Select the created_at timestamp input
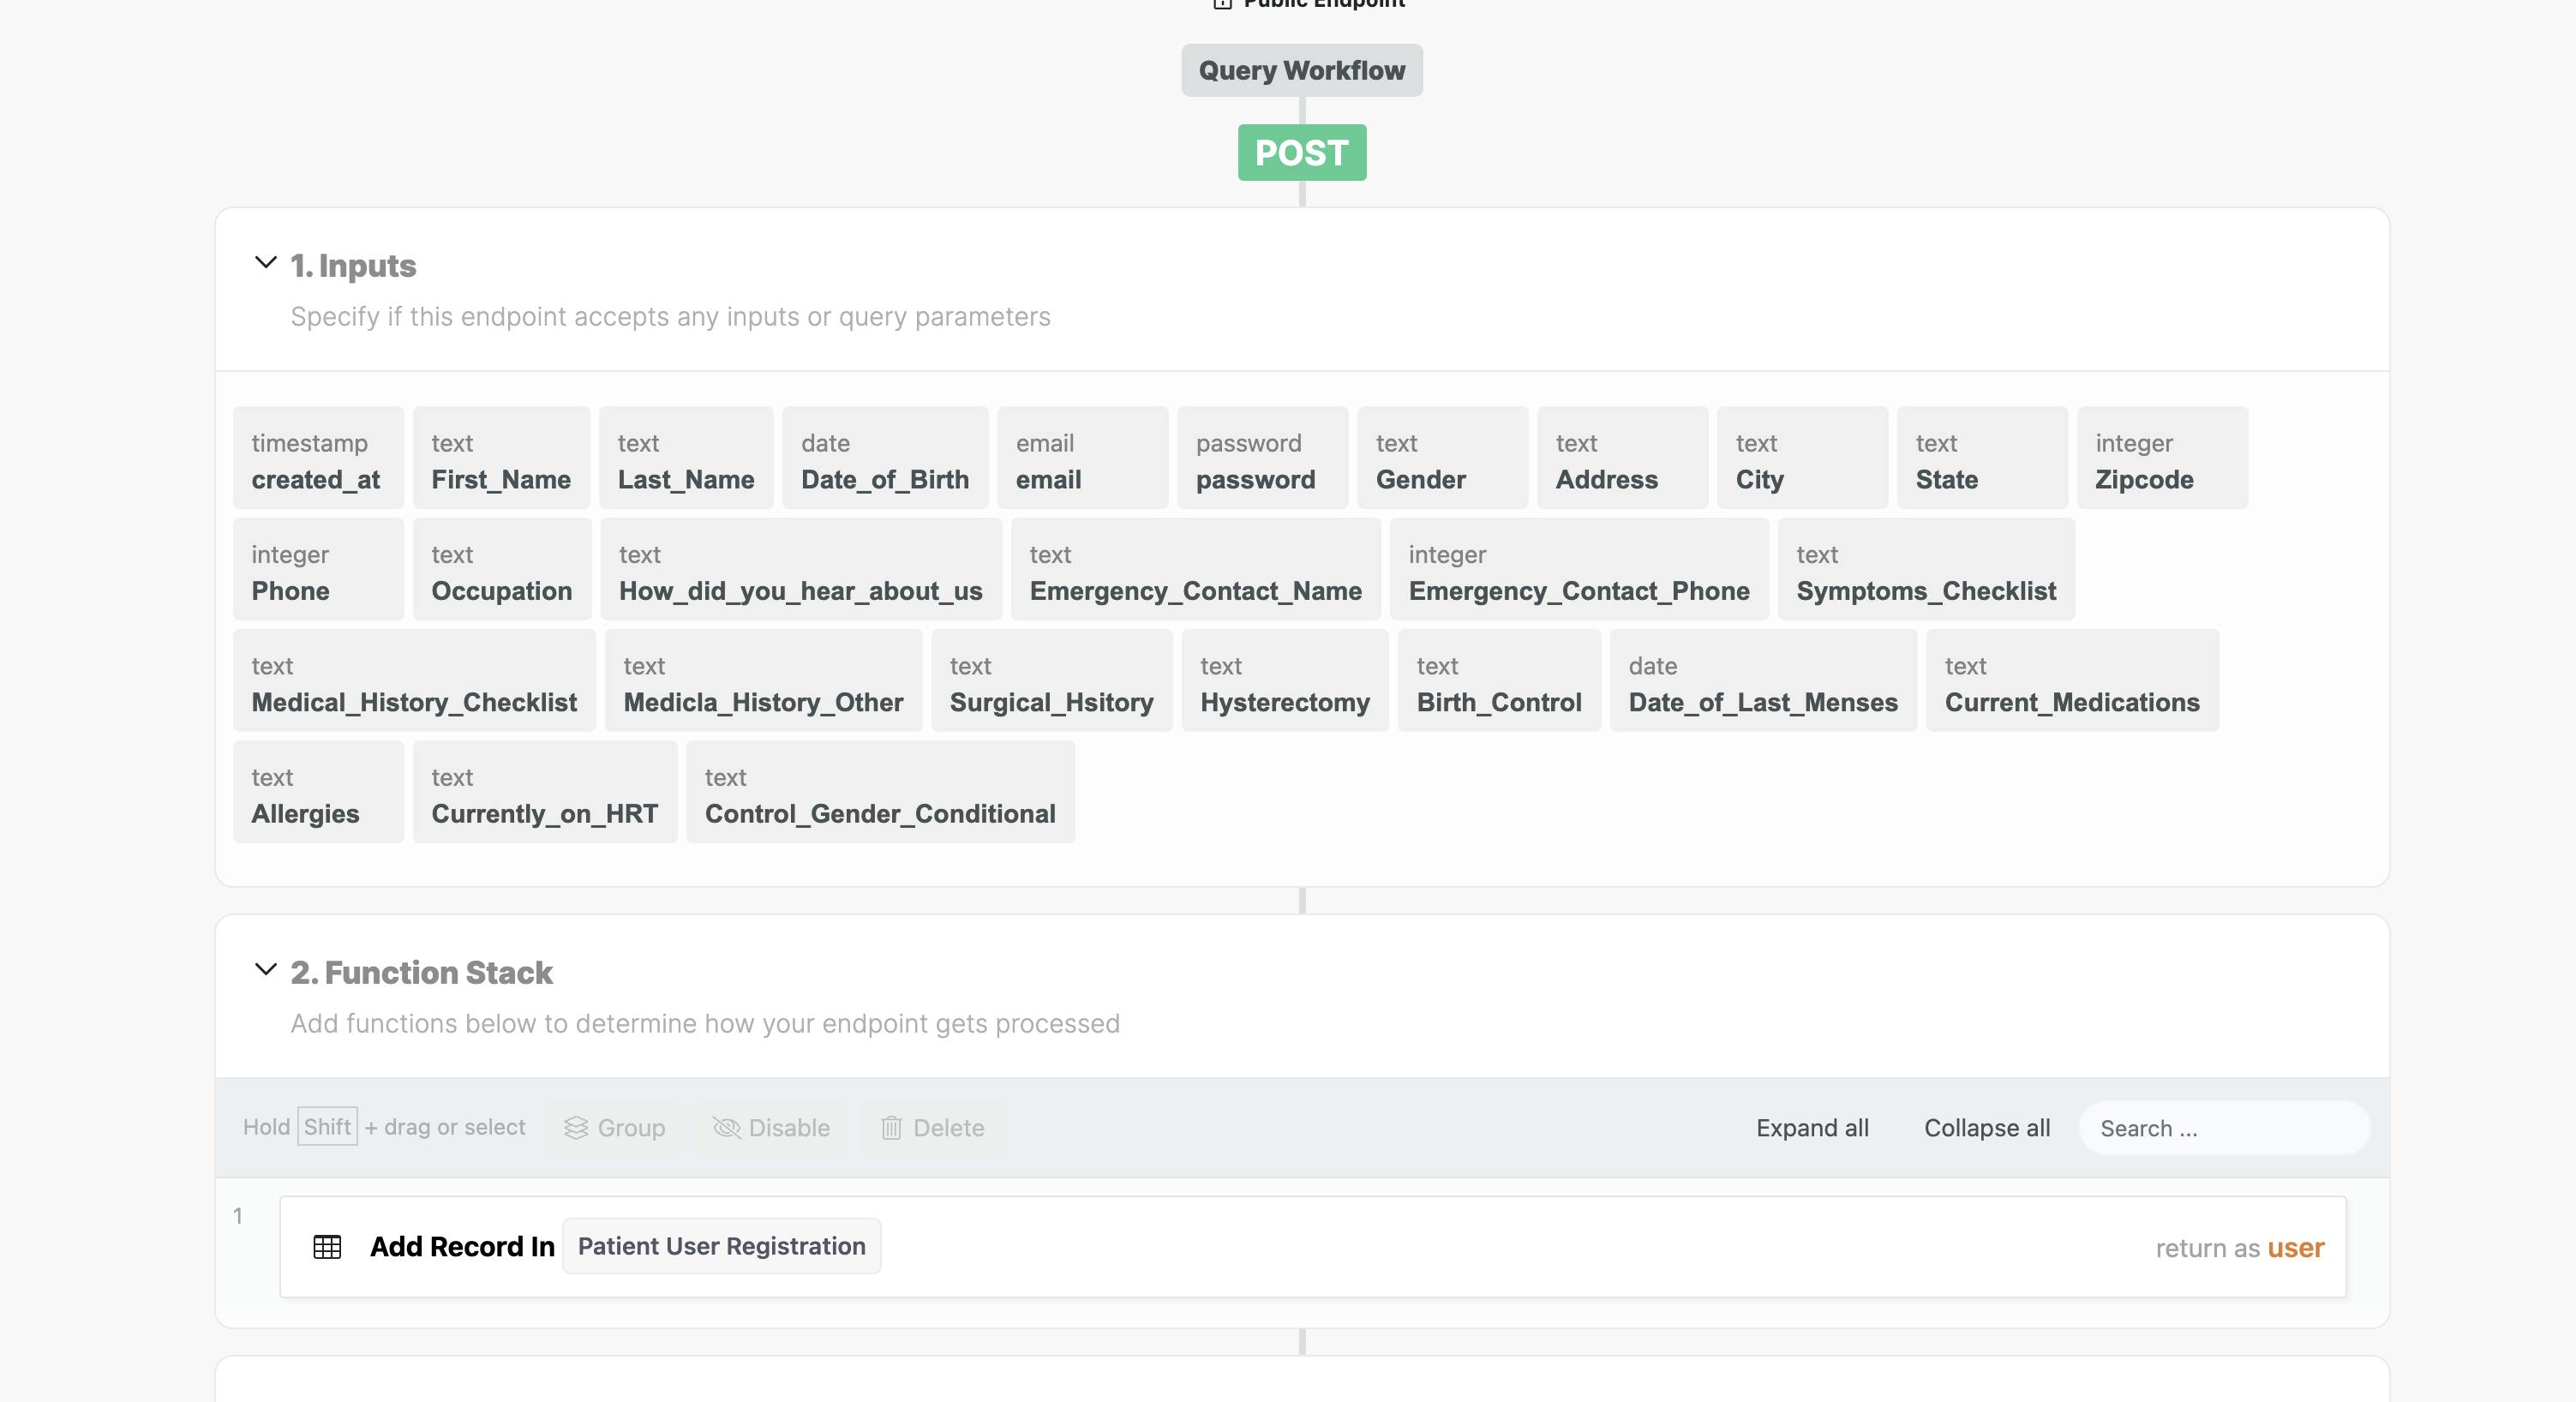Viewport: 2576px width, 1402px height. pos(317,459)
